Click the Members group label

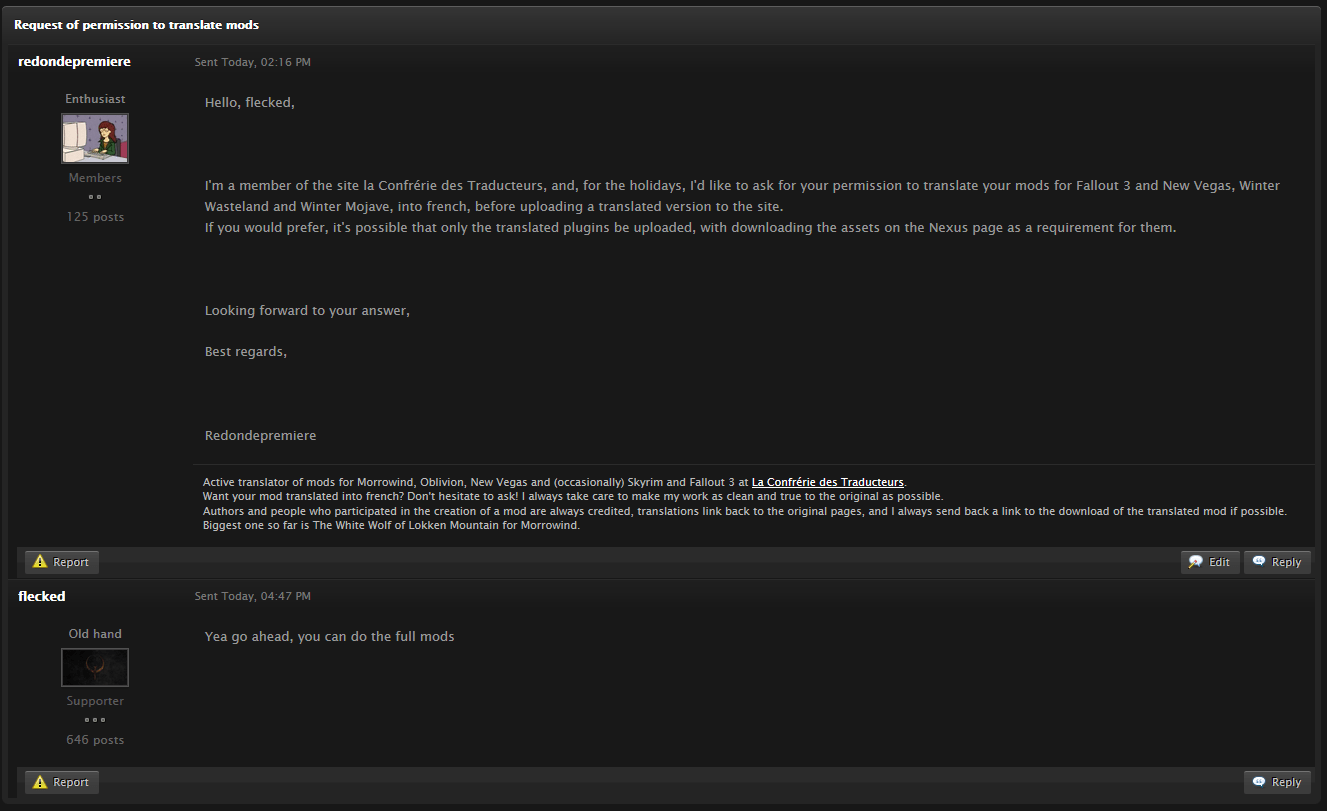[95, 178]
